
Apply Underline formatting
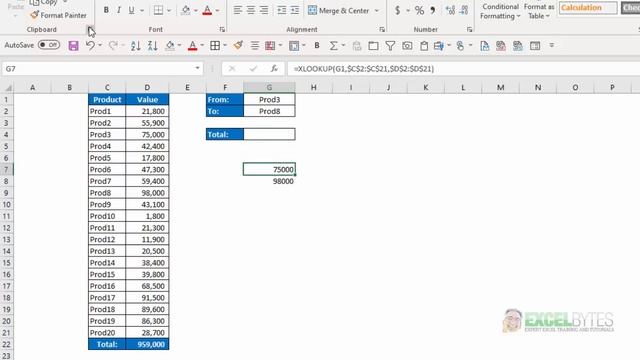[131, 10]
